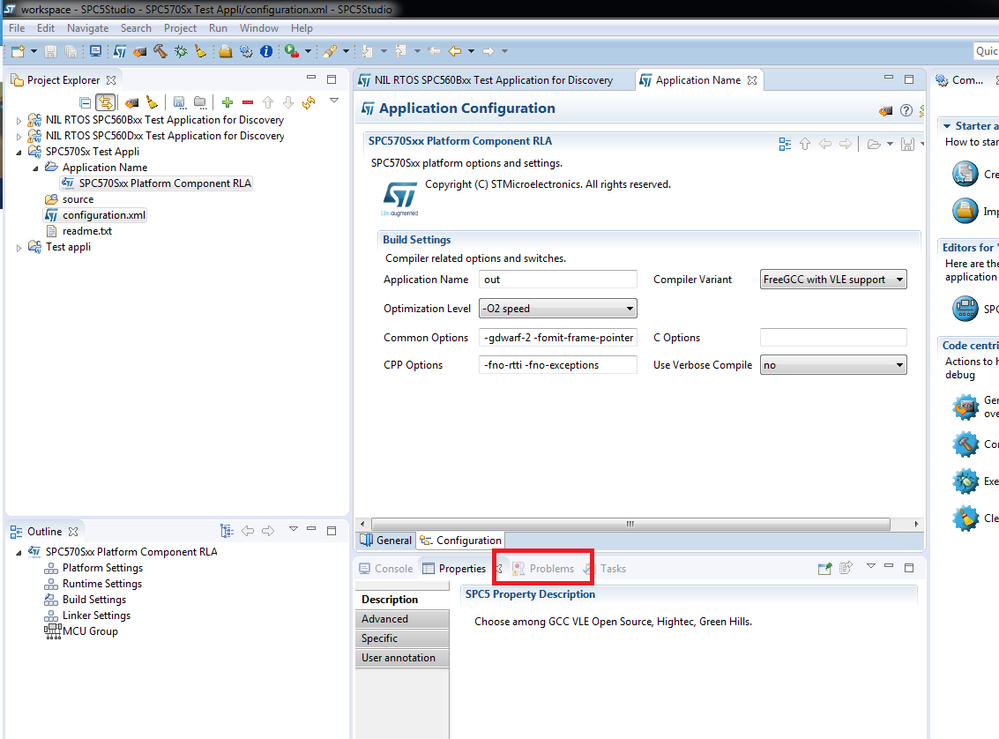Expand the Test appli project node
999x739 pixels.
click(18, 248)
